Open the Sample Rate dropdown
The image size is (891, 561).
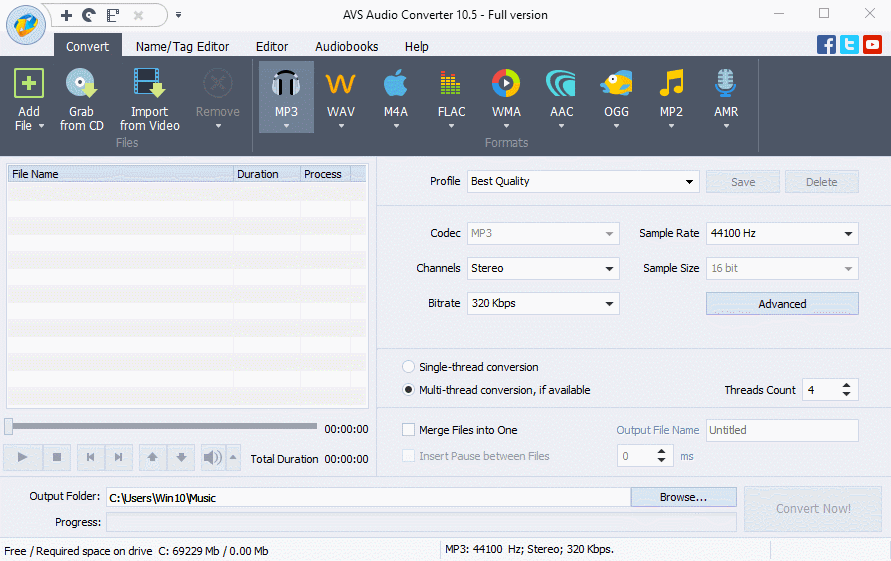click(x=782, y=234)
